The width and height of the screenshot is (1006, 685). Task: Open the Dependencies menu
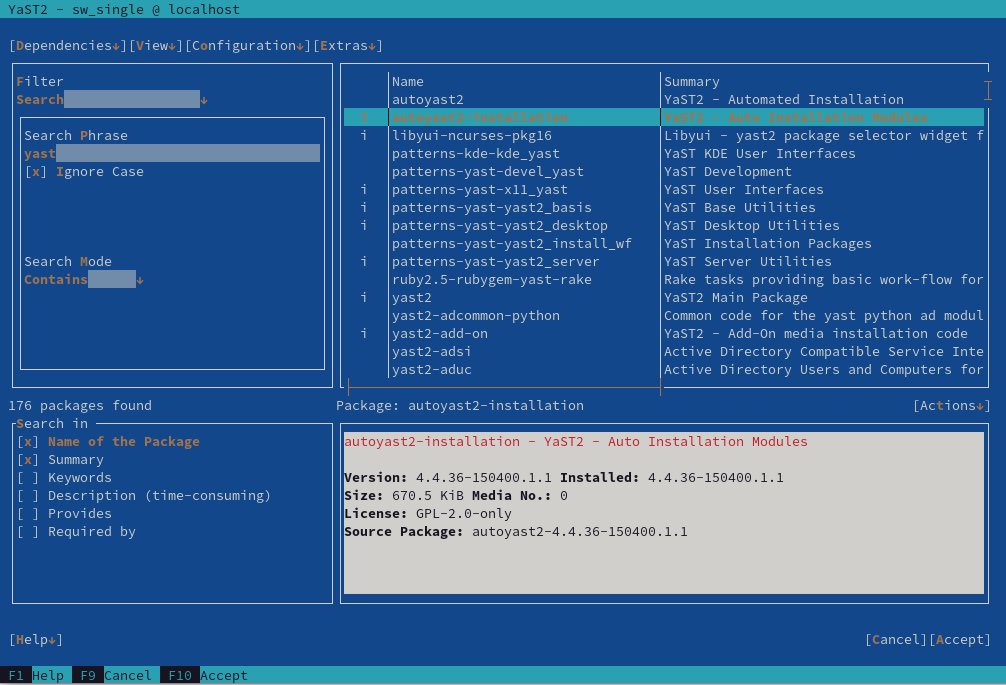tap(65, 46)
